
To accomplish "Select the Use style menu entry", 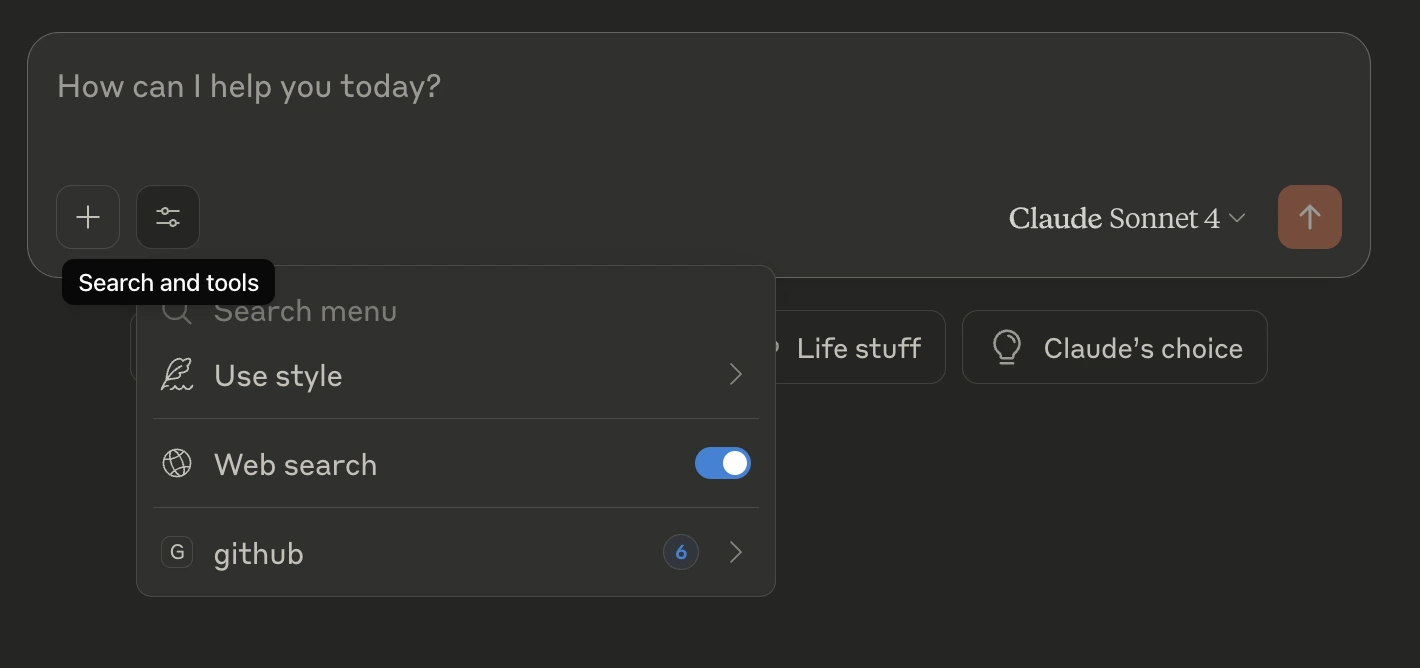I will click(x=456, y=375).
